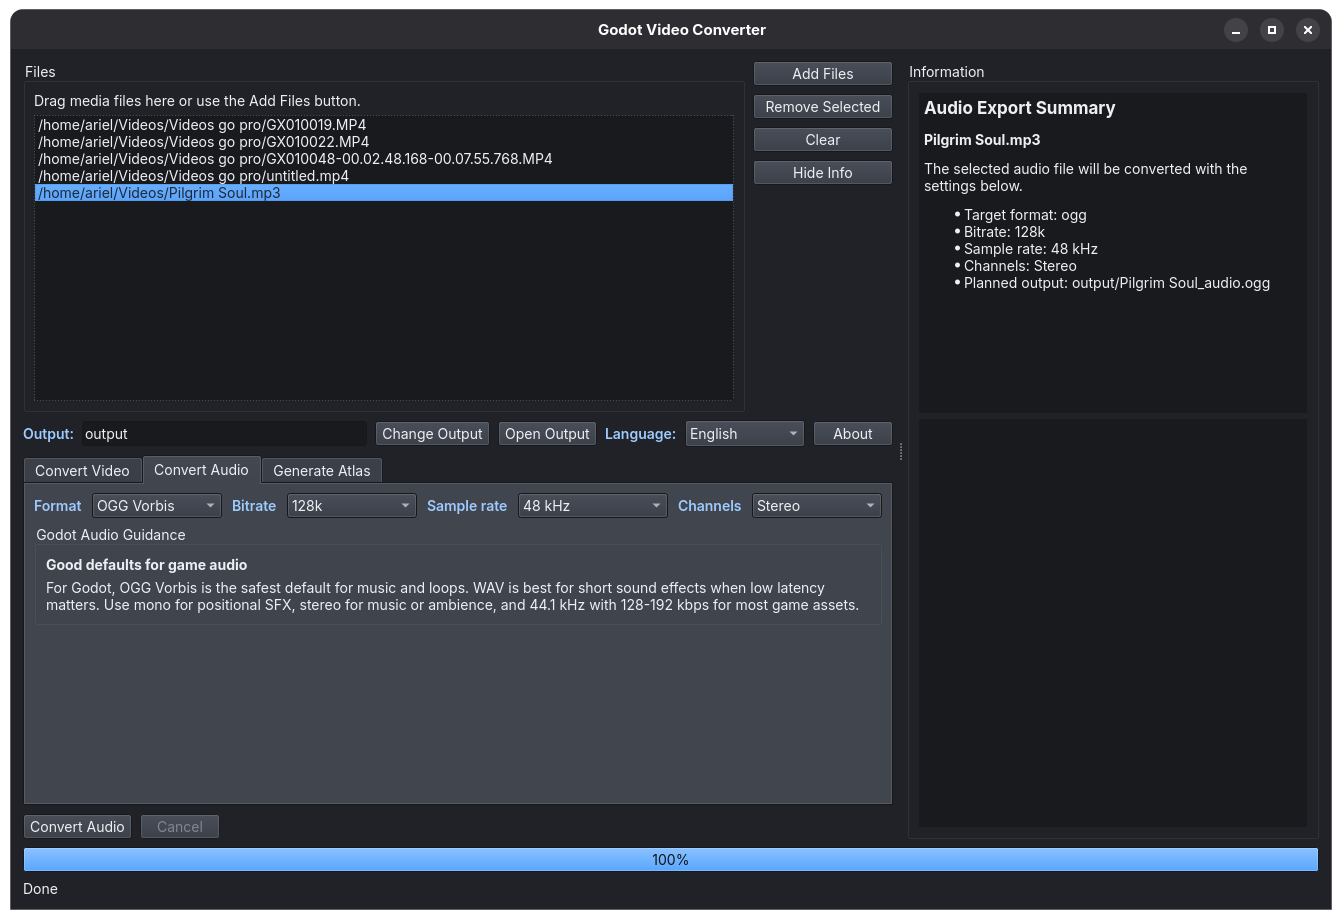Screen dimensions: 1342x920
Task: Open the Sample rate dropdown at 48 kHz
Action: 592,506
